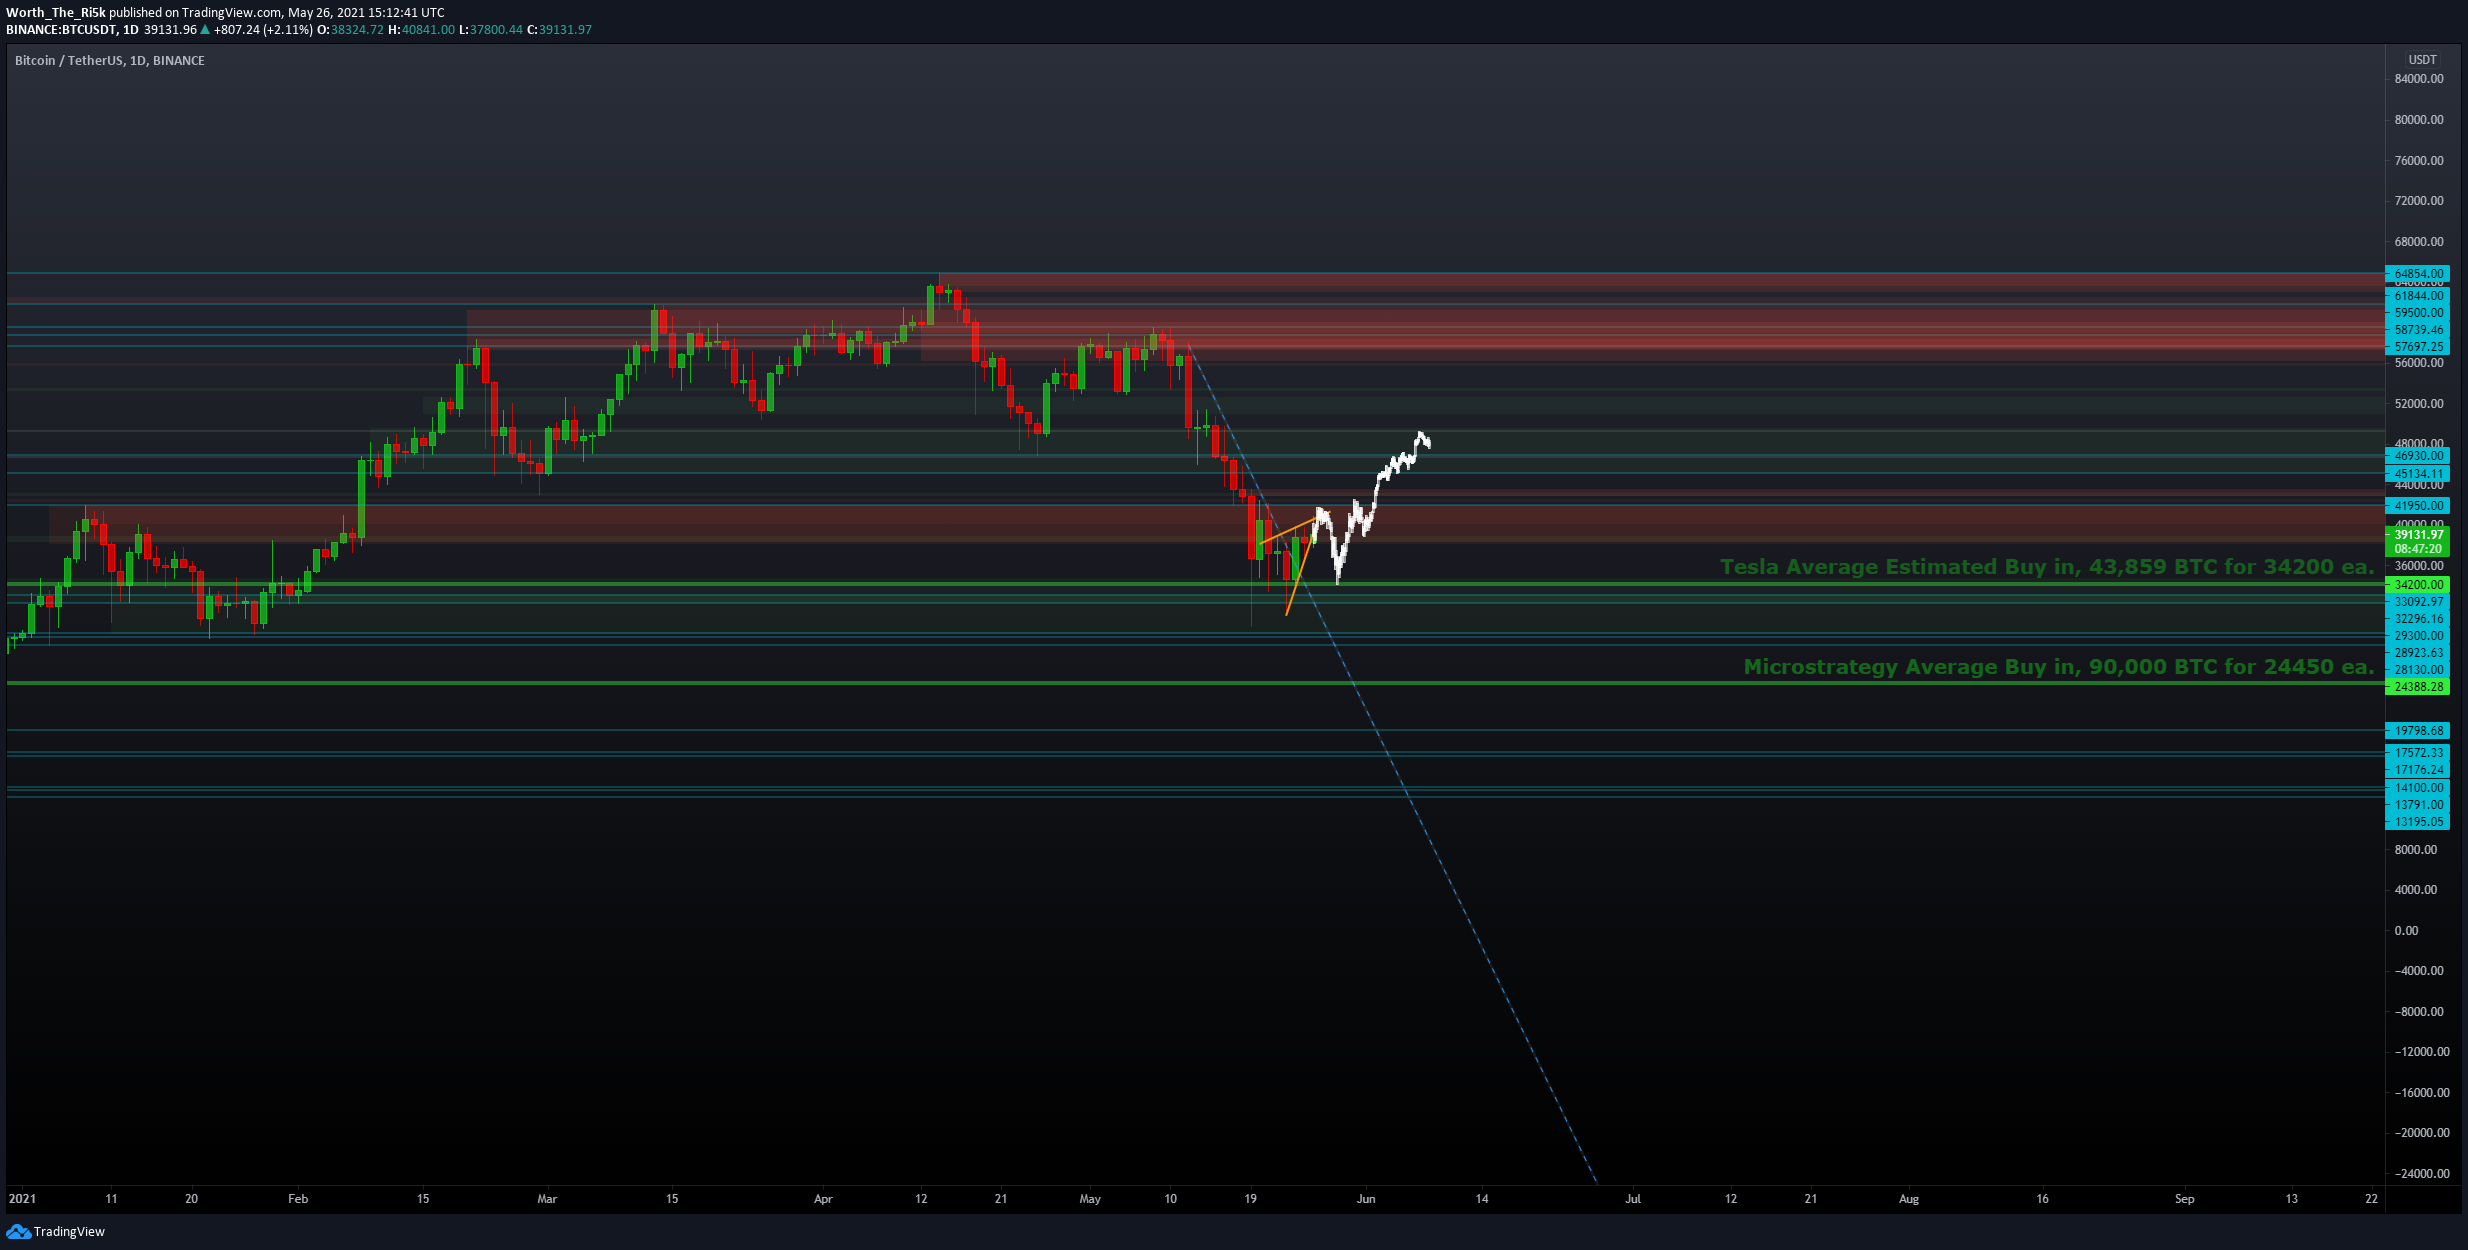Click the -24000.00 axis tick label

click(x=2420, y=1174)
